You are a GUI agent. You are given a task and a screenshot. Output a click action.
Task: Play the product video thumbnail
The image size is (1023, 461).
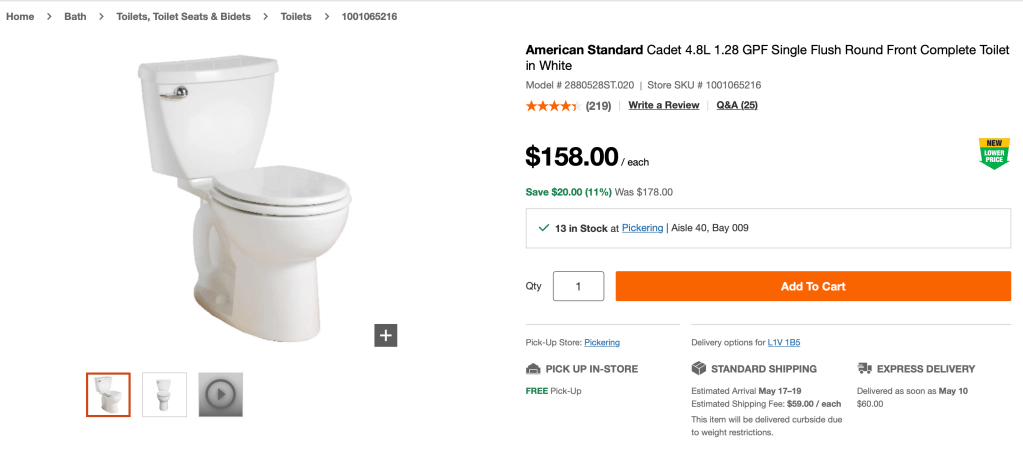click(220, 394)
